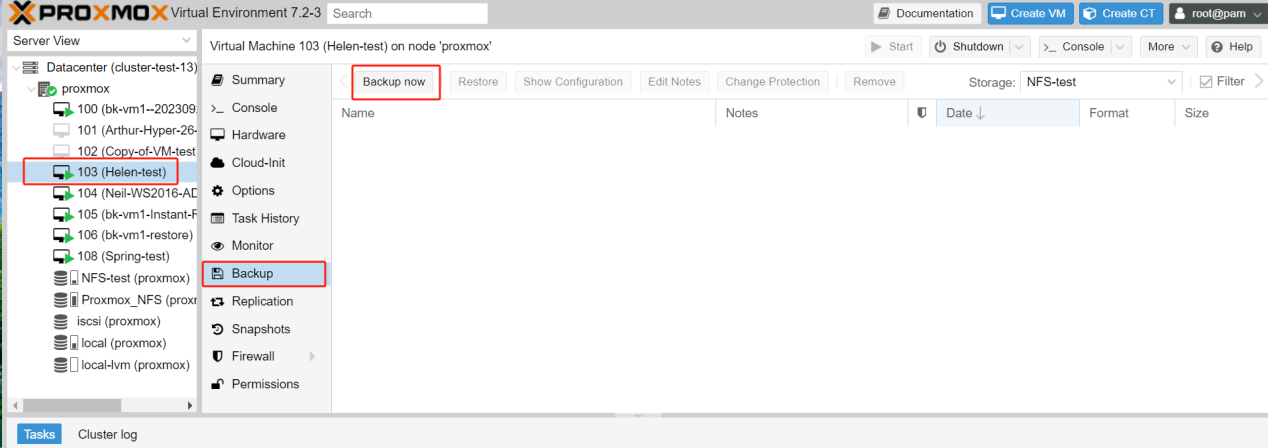Viewport: 1268px width, 448px height.
Task: Click the Proxmox_NFS storage icon
Action: [65, 300]
